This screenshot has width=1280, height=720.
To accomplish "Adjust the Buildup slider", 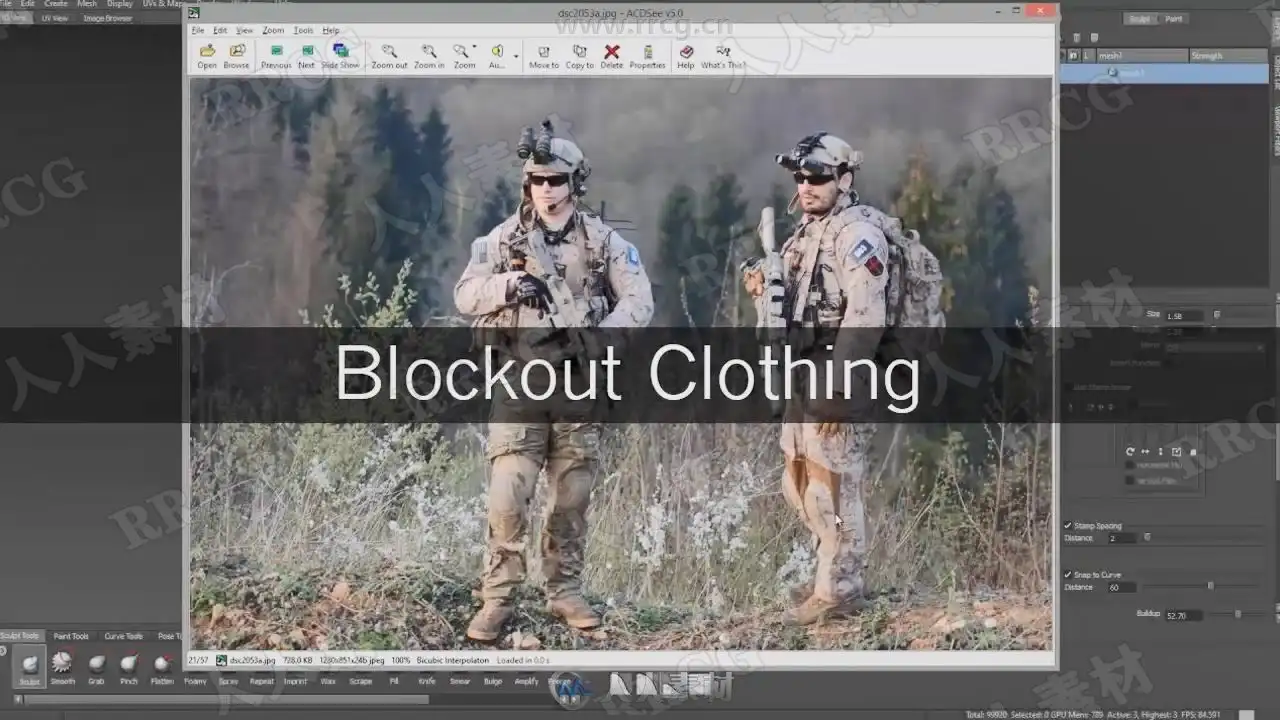I will pyautogui.click(x=1237, y=614).
